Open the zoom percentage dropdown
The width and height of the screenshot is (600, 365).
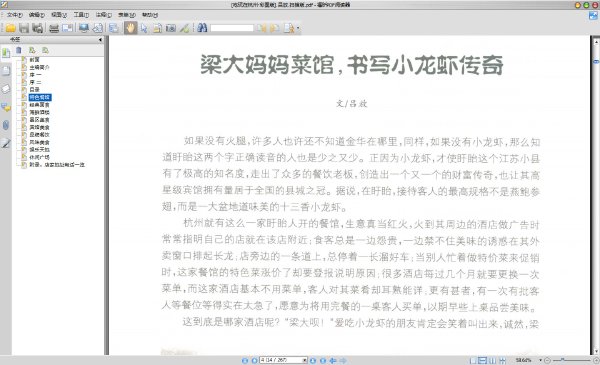click(540, 360)
